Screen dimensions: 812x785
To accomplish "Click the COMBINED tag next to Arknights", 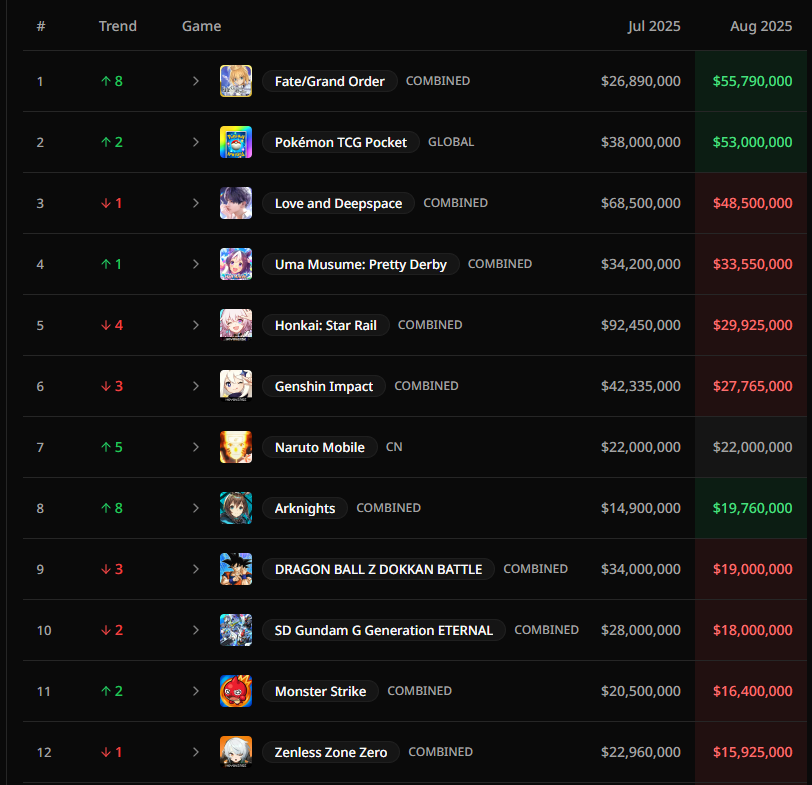I will (388, 508).
